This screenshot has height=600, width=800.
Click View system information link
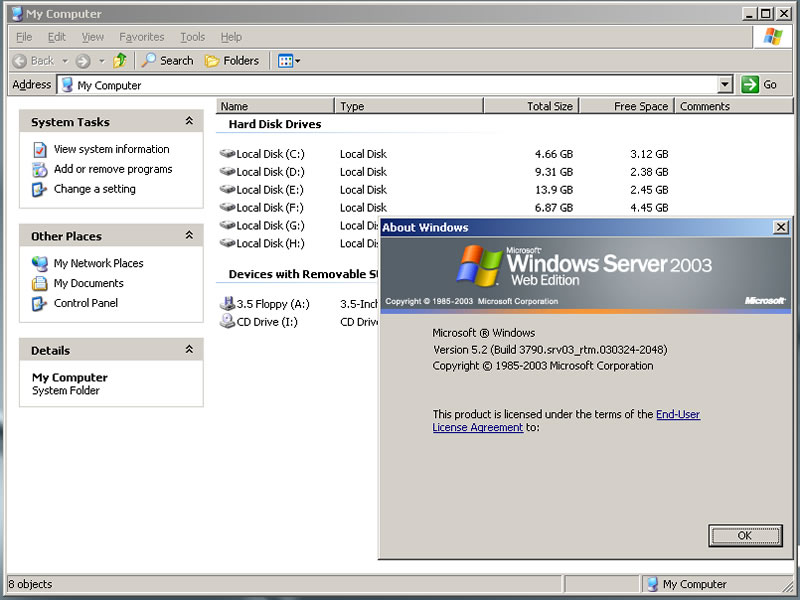112,149
